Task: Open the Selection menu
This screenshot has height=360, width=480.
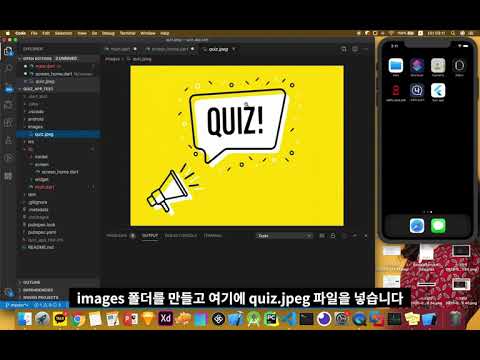Action: 63,33
